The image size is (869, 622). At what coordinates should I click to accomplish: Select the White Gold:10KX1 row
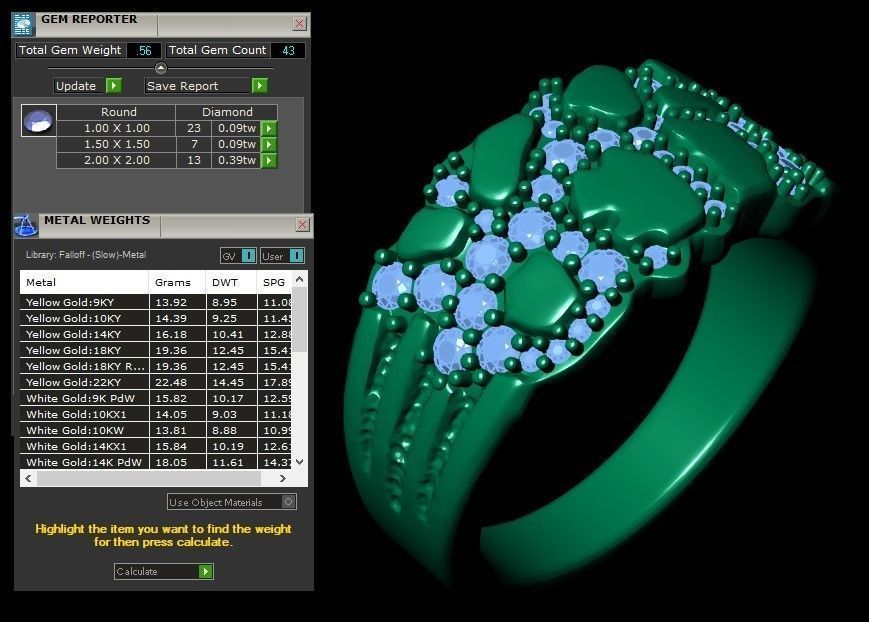[x=156, y=414]
